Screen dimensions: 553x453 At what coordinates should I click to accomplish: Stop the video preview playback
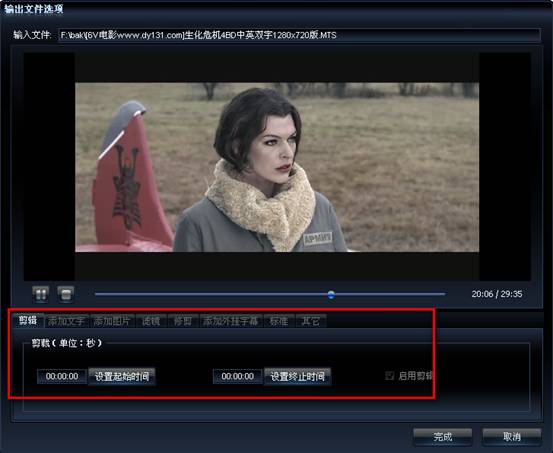click(x=66, y=294)
